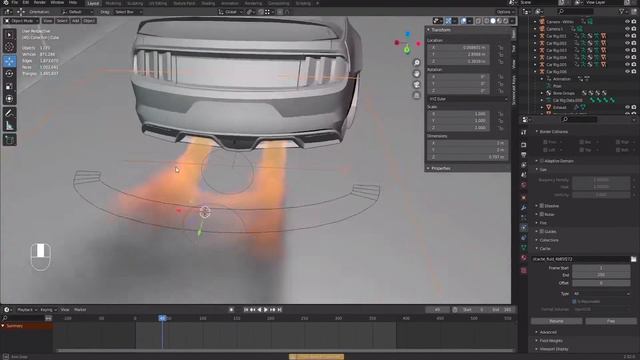Toggle camera view with the camera icon
This screenshot has height=360, width=640.
point(416,84)
